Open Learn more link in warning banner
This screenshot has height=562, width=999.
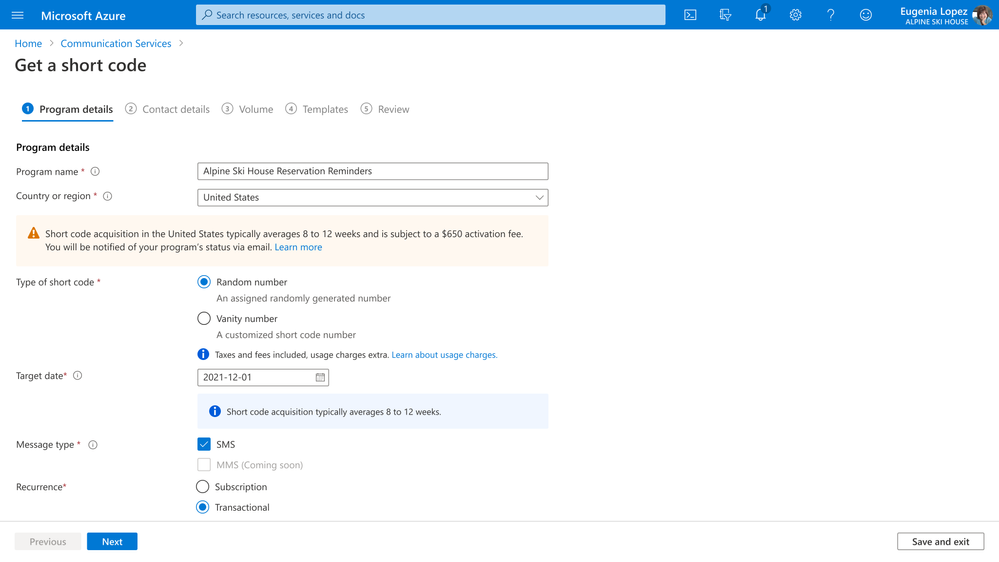click(298, 247)
